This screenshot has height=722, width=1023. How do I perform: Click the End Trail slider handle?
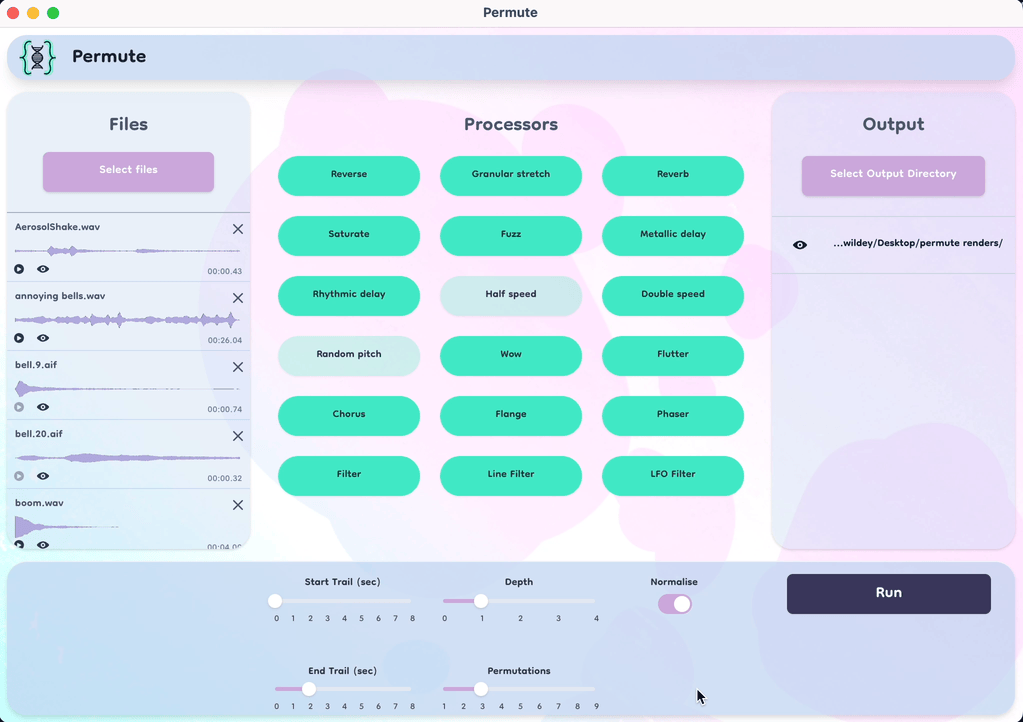[x=309, y=689]
